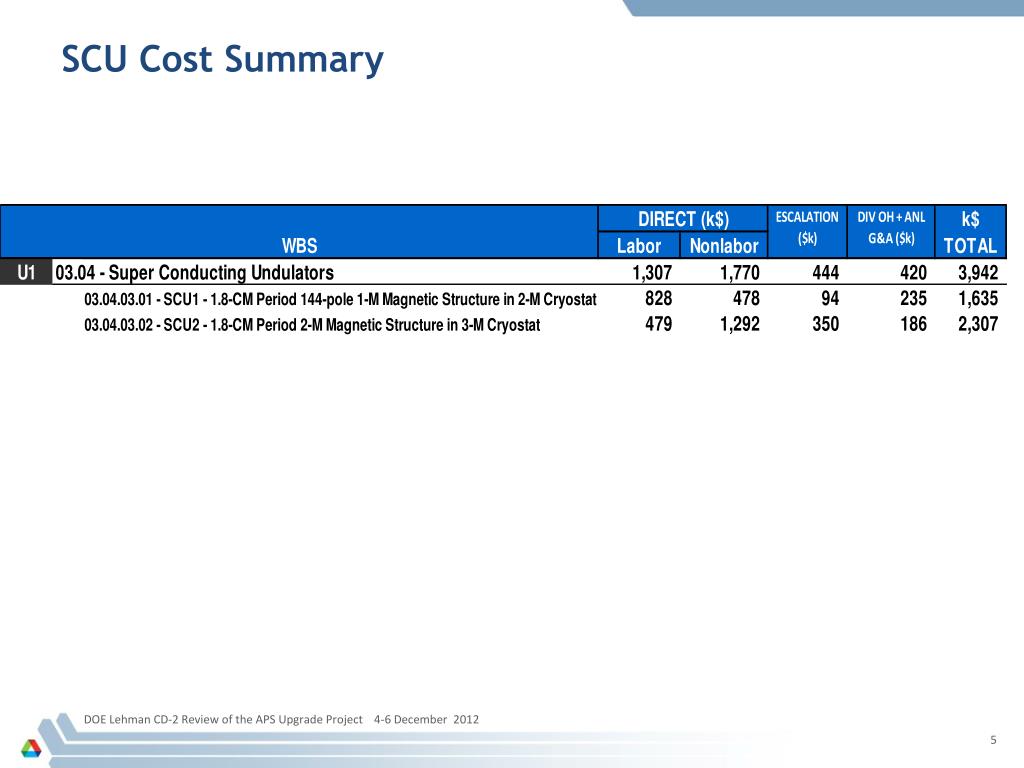This screenshot has height=768, width=1024.
Task: Select SCU1 labor value 828
Action: [658, 298]
